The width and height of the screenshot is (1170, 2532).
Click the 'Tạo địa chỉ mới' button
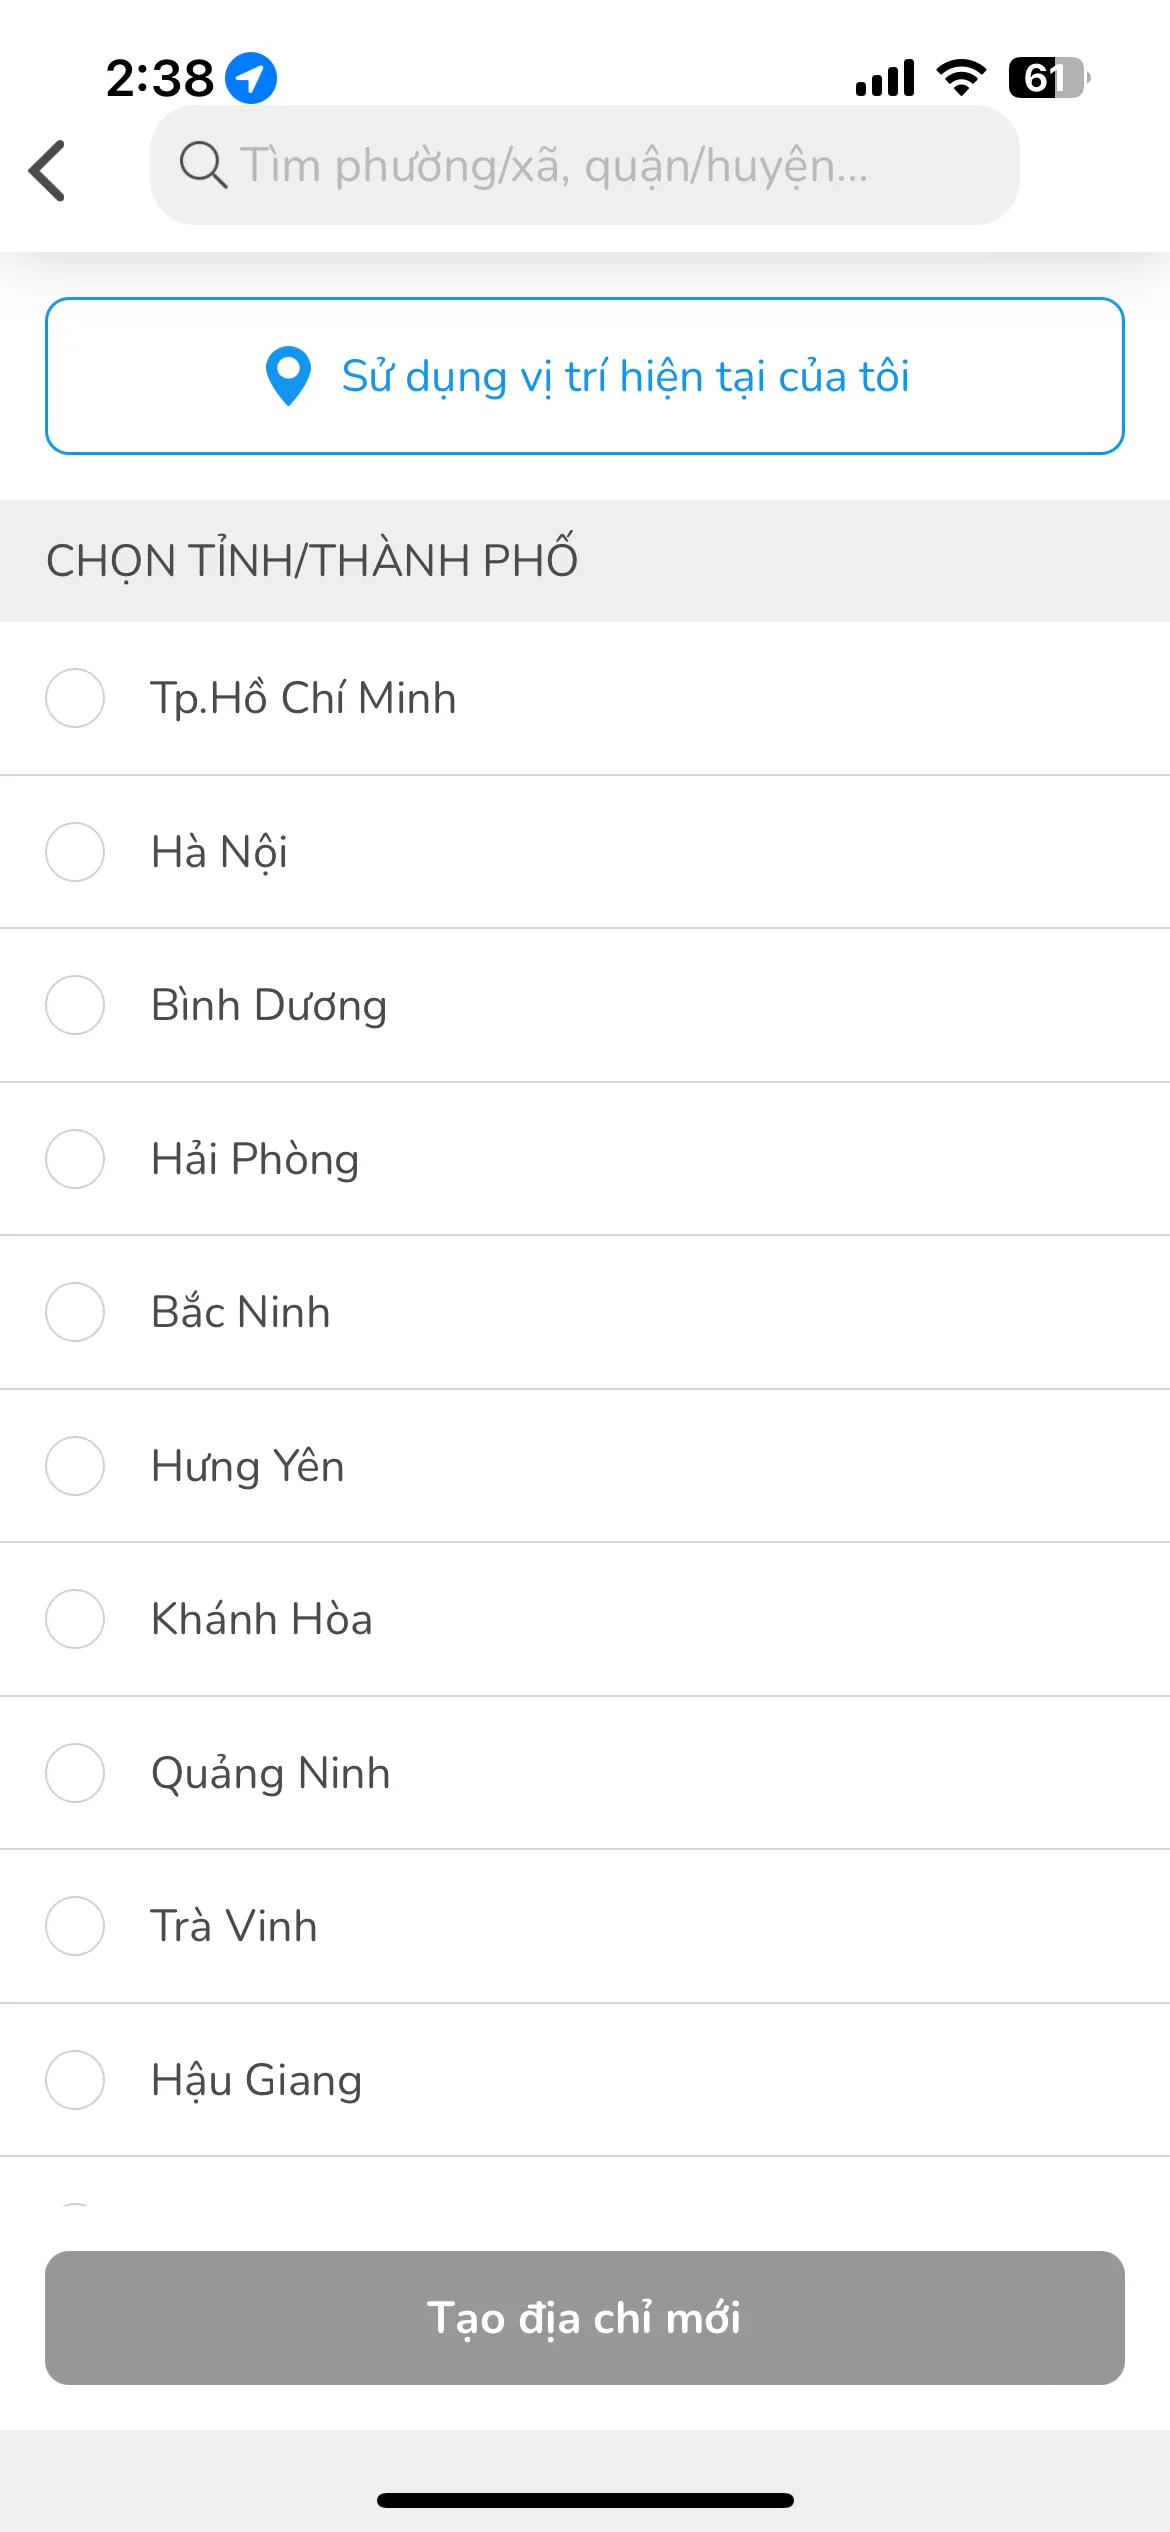click(x=585, y=2318)
